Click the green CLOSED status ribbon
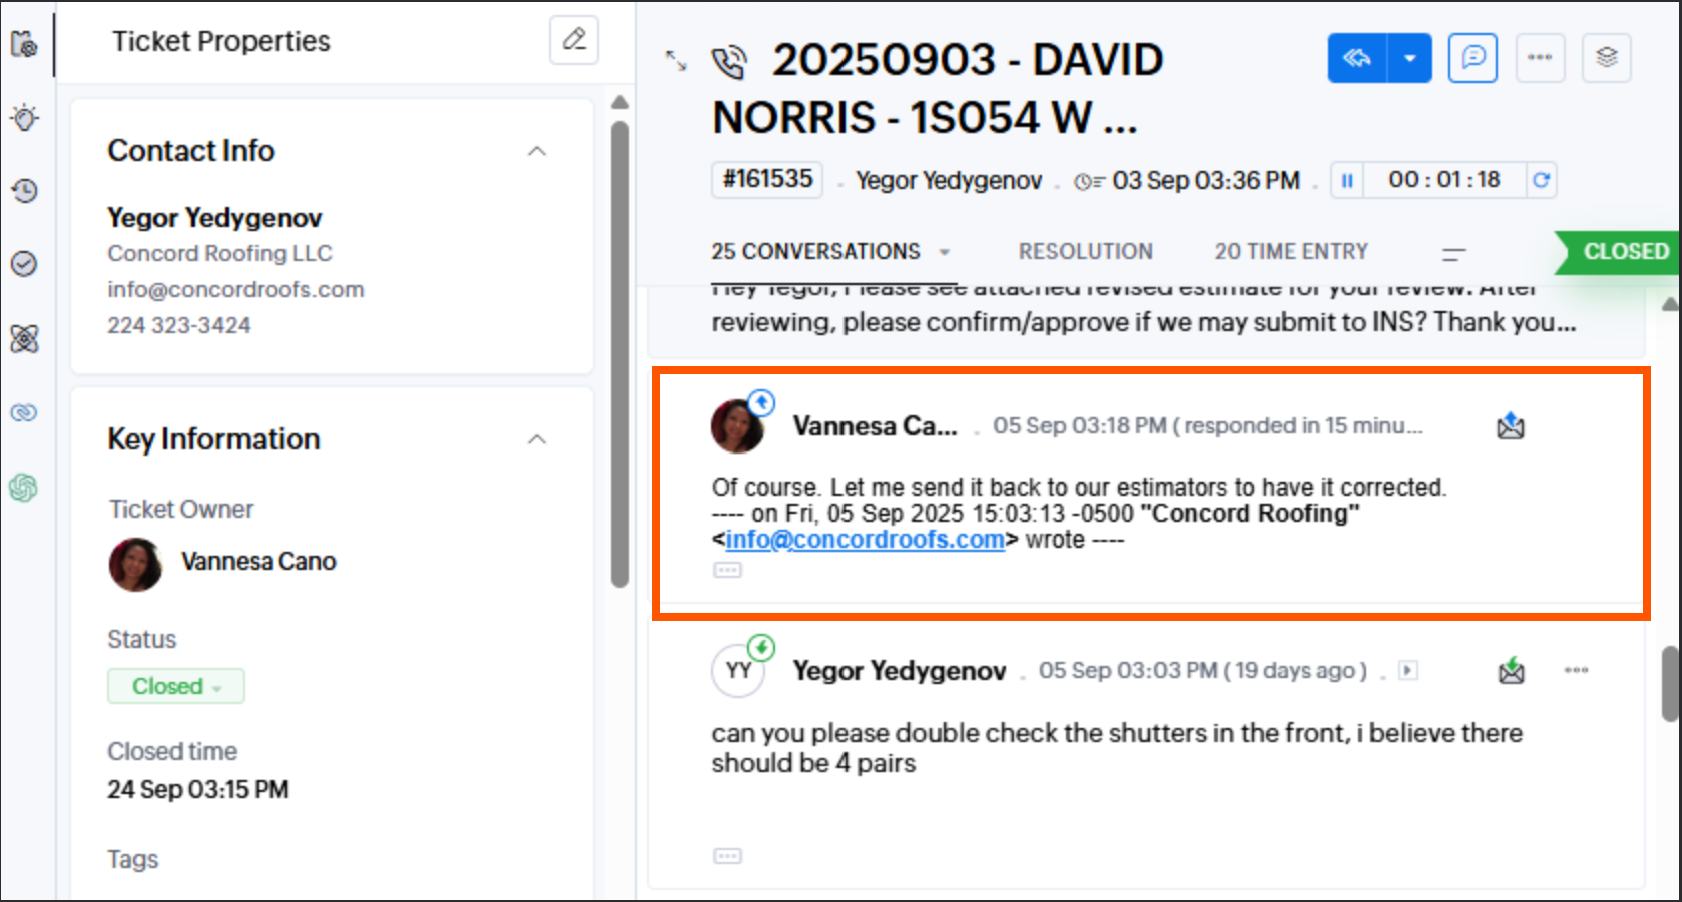Image resolution: width=1682 pixels, height=902 pixels. (x=1618, y=252)
